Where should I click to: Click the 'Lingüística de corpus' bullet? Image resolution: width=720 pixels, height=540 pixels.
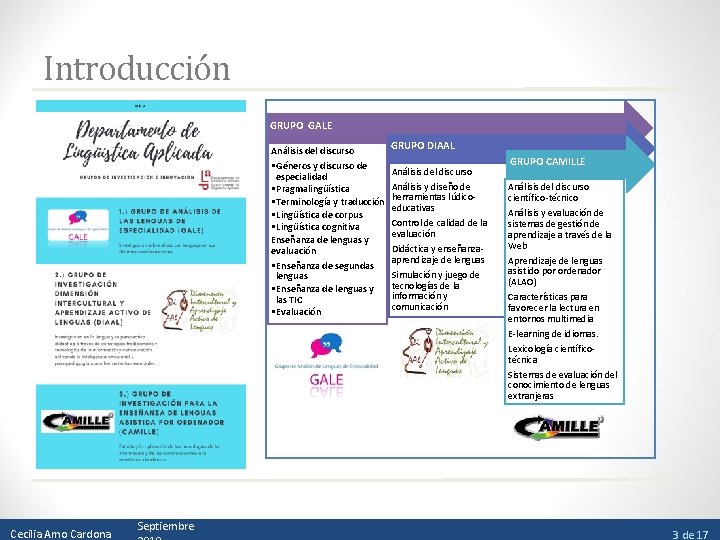pyautogui.click(x=317, y=214)
